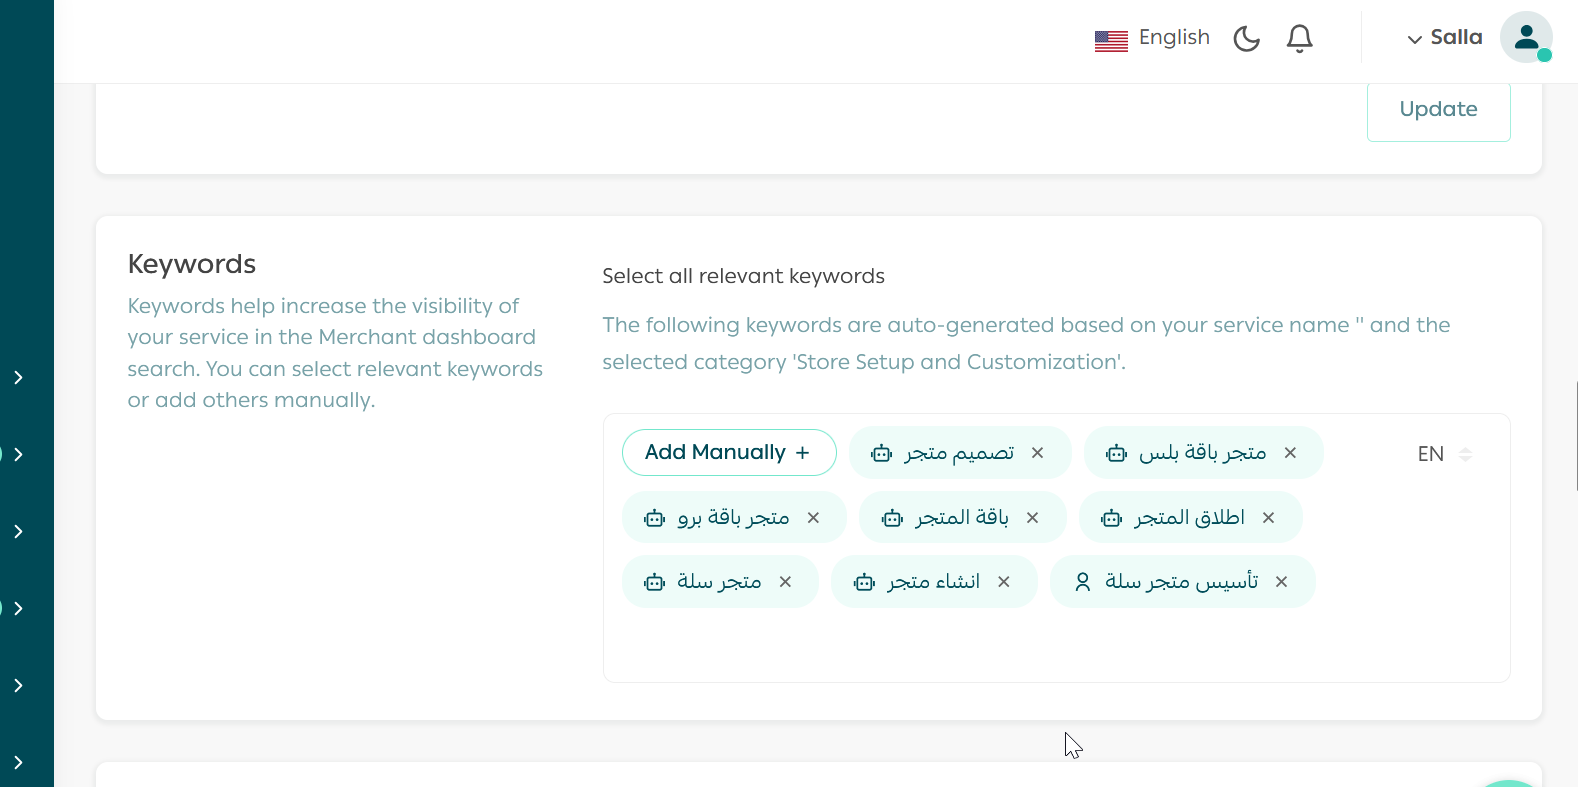
Task: Open the EN keyword language selector
Action: coord(1443,454)
